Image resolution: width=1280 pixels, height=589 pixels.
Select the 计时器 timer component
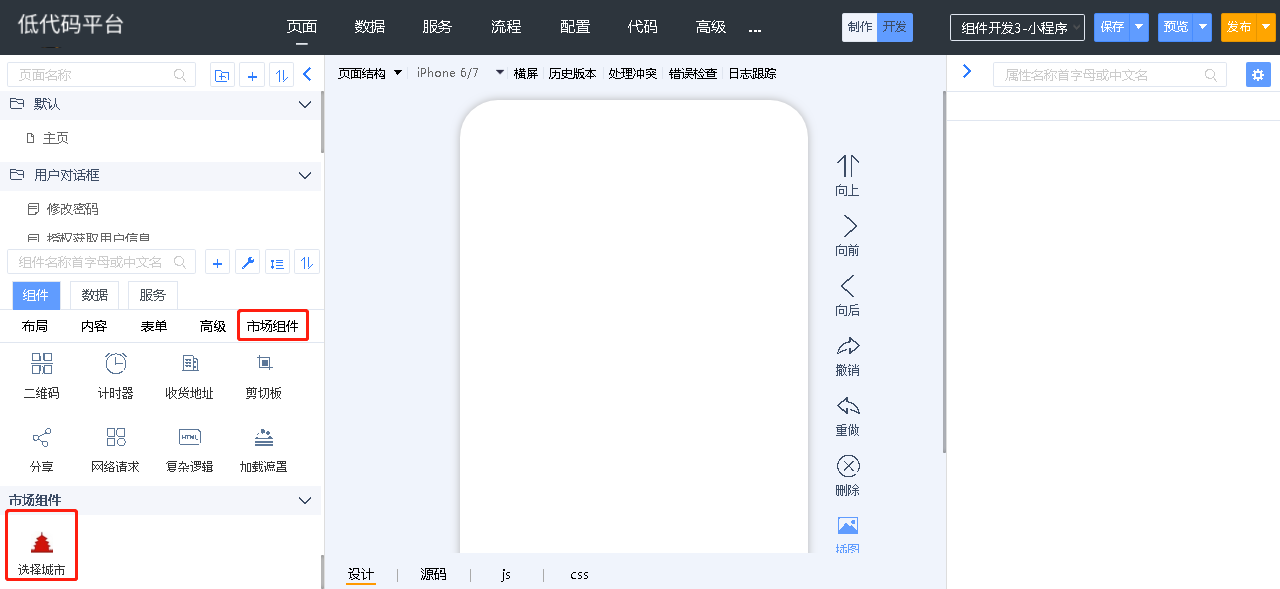pyautogui.click(x=115, y=364)
